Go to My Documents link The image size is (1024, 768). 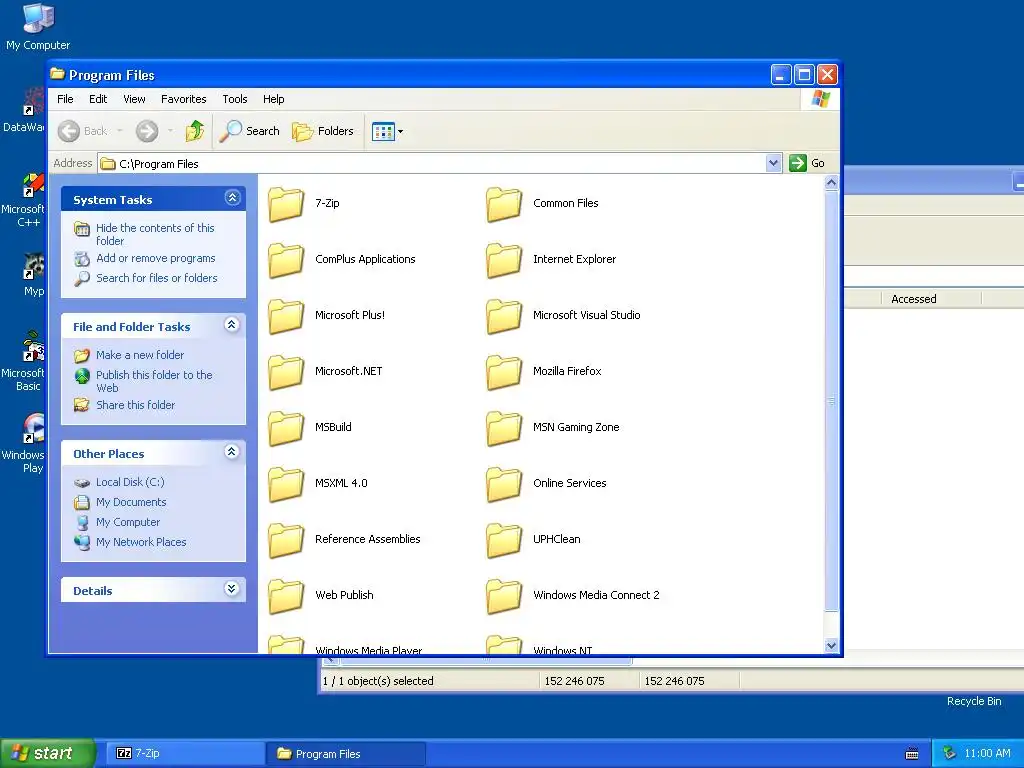[x=131, y=502]
